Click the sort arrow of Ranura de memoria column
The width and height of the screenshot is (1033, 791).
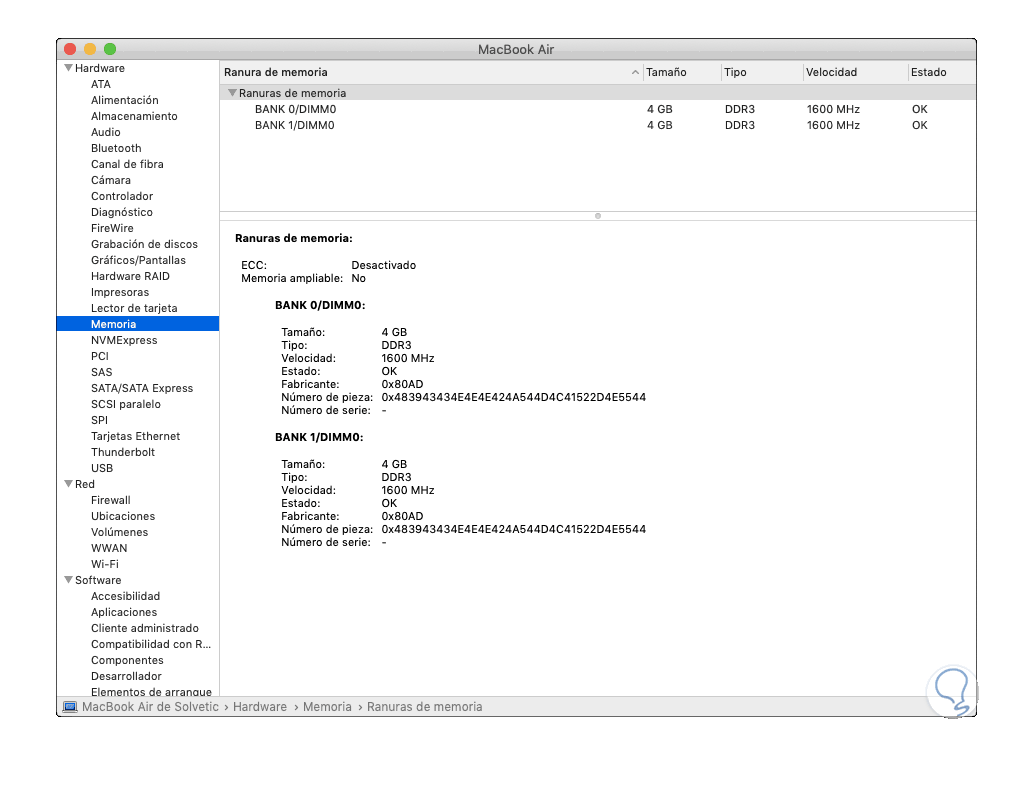point(635,72)
